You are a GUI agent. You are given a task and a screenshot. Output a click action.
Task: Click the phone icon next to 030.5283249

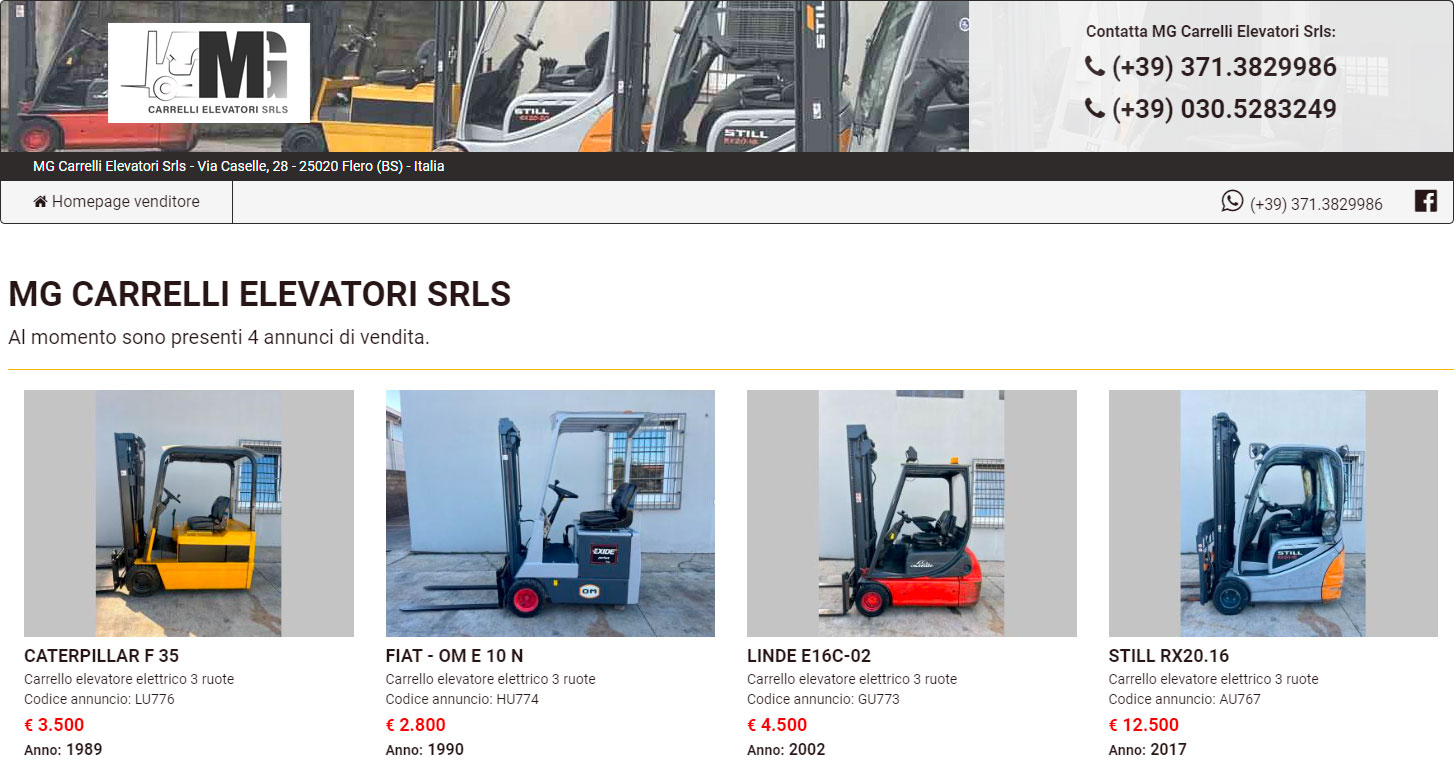1095,108
